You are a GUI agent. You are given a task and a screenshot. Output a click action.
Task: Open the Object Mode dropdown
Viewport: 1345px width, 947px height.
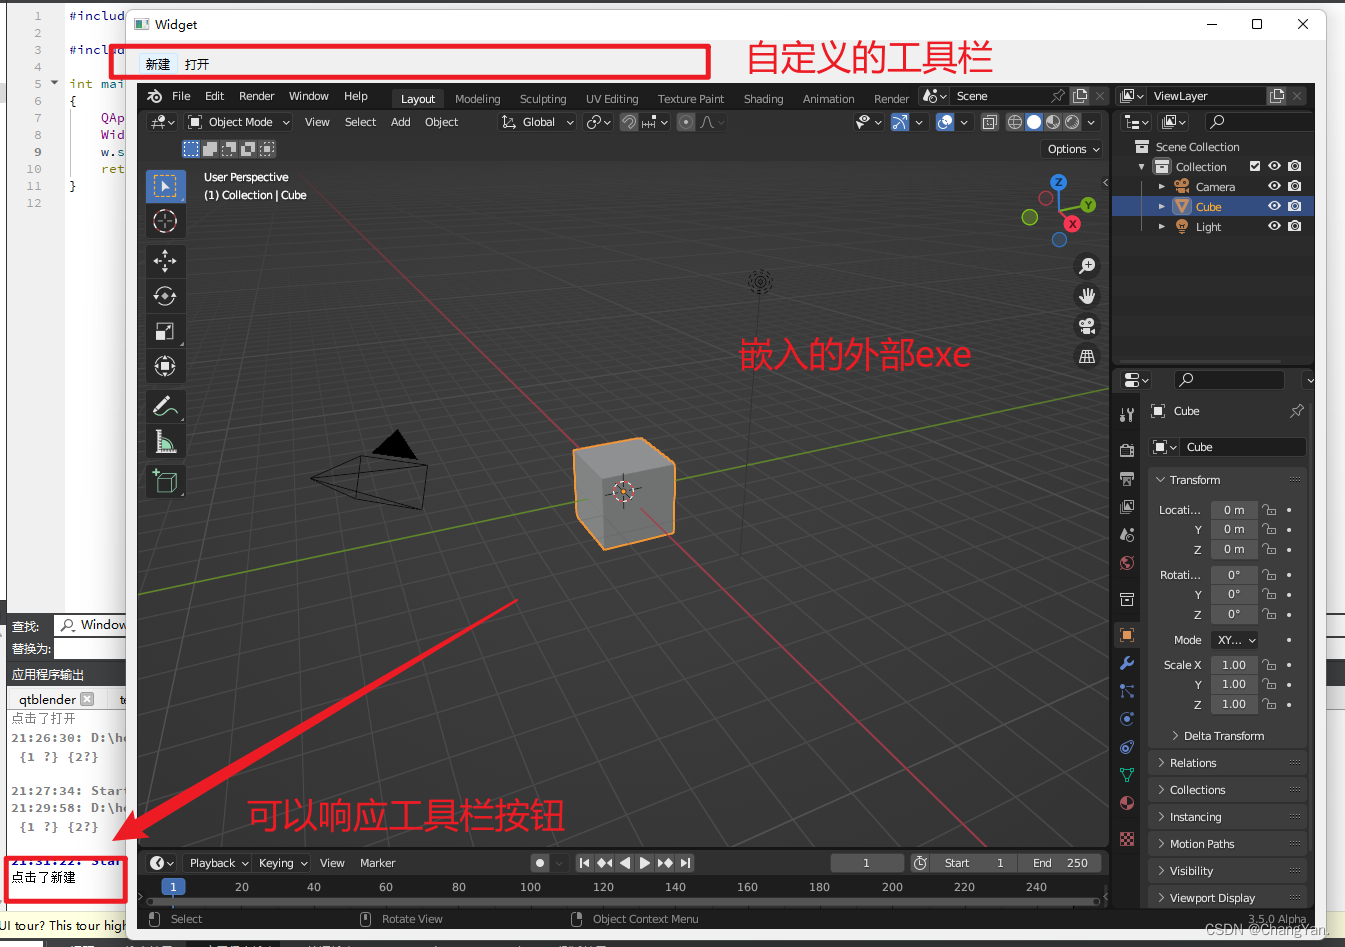click(x=239, y=122)
